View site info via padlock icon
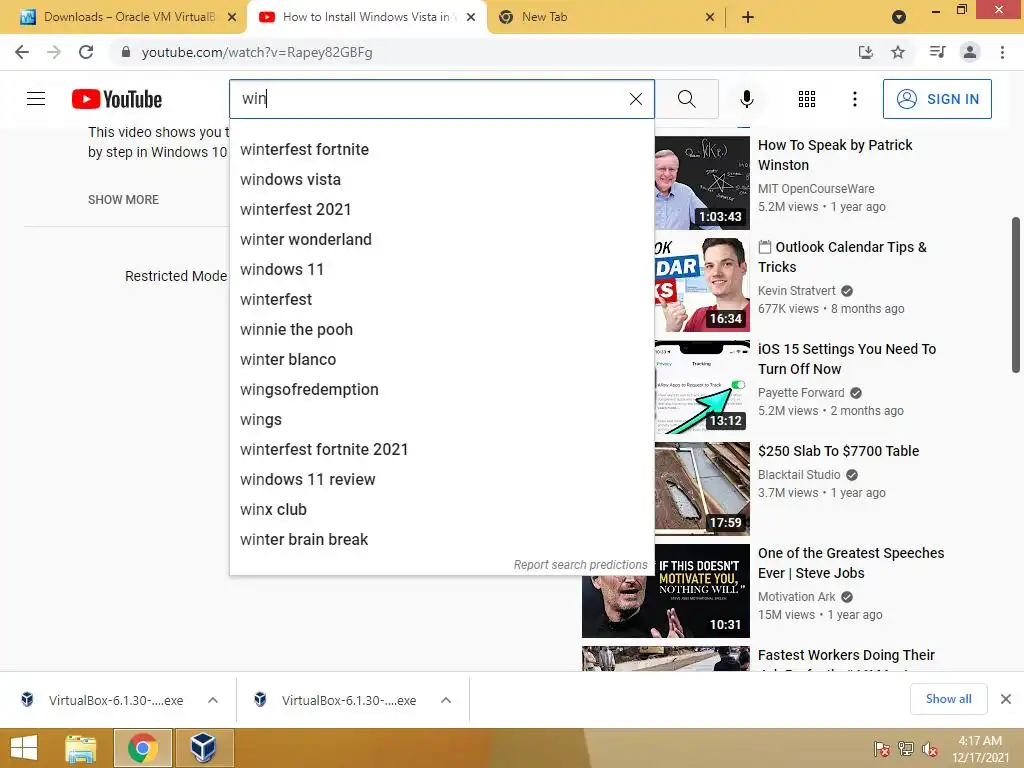Viewport: 1024px width, 768px height. point(126,52)
